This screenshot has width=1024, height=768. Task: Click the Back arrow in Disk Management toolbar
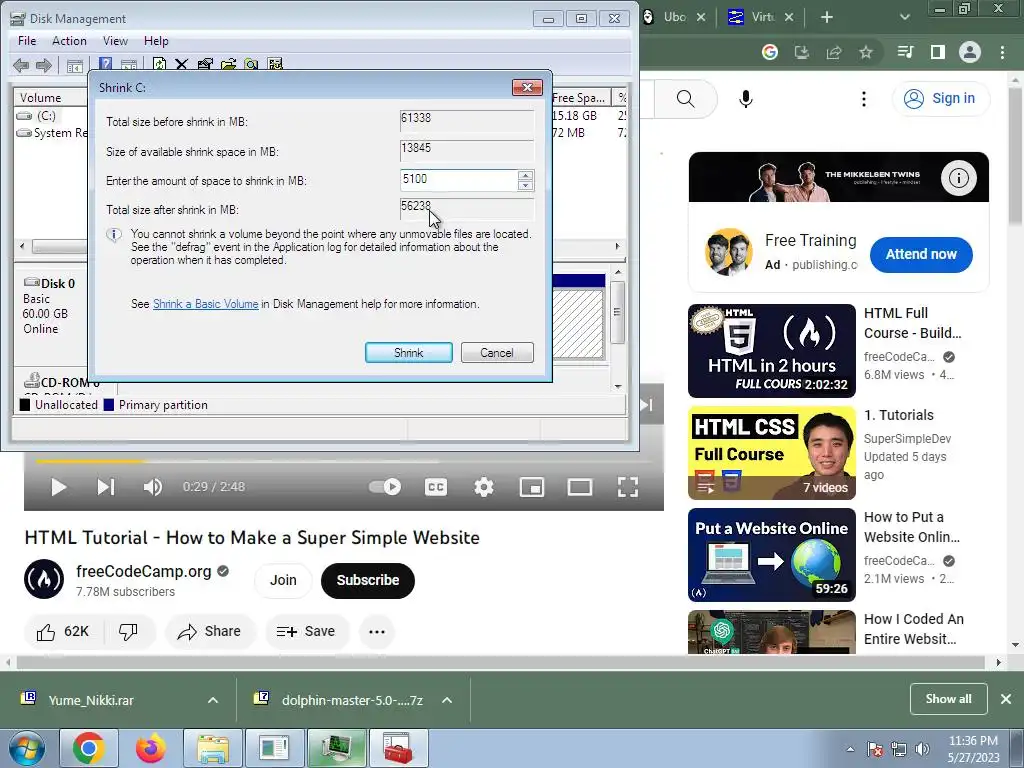click(21, 65)
